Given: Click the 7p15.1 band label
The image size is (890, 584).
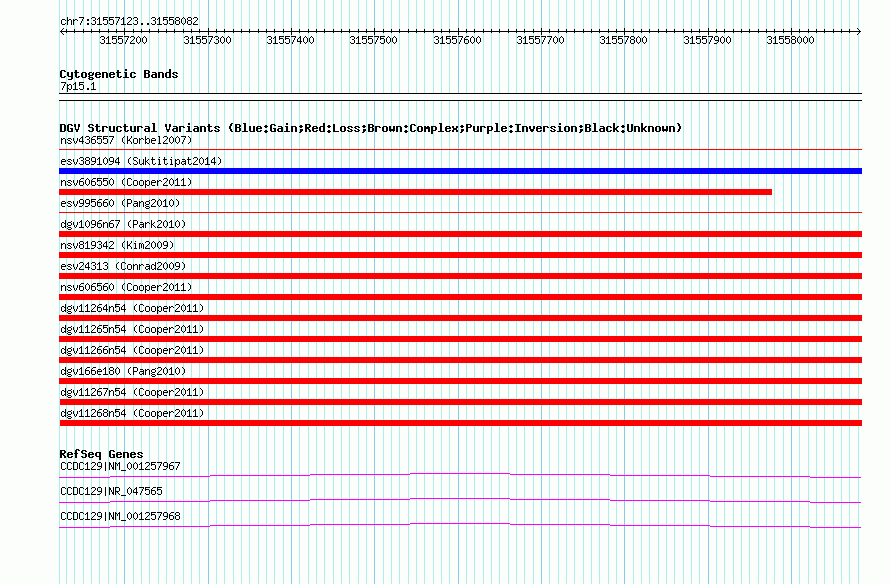Looking at the screenshot, I should pos(78,86).
